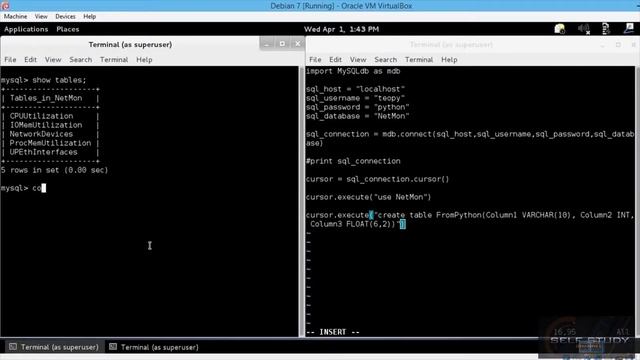Image resolution: width=640 pixels, height=360 pixels.
Task: Click first taskbar terminal icon
Action: click(x=13, y=347)
